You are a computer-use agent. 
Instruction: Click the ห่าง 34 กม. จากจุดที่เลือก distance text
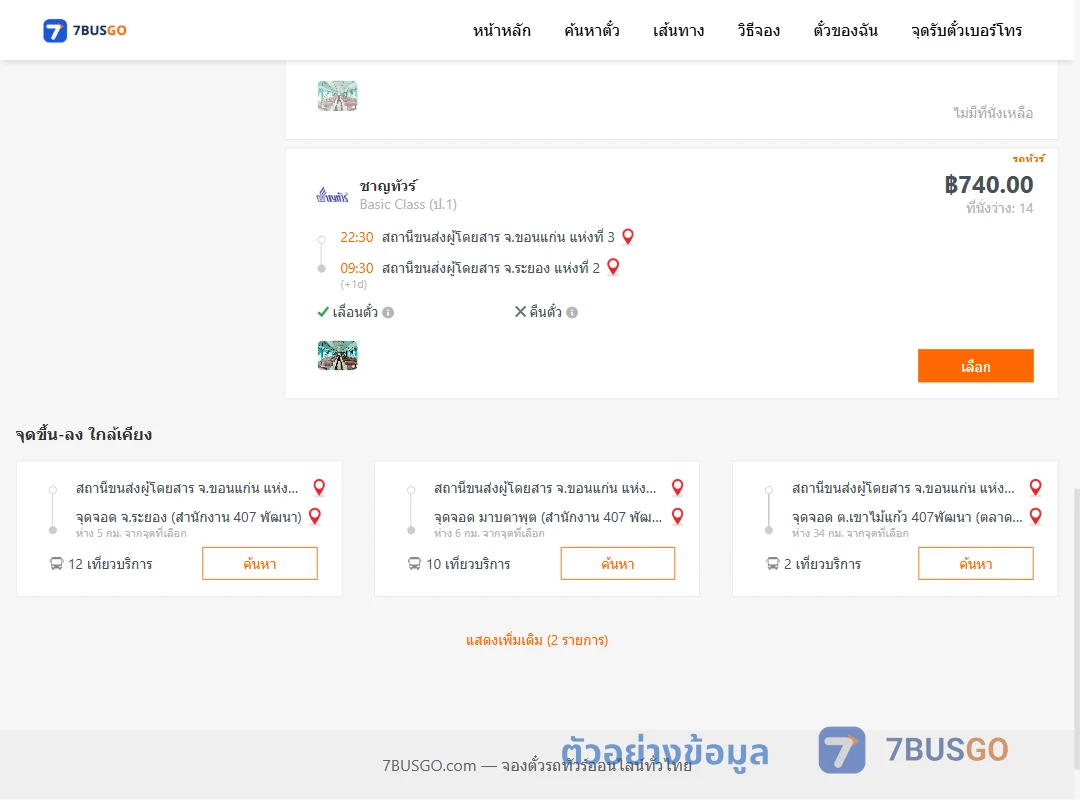tap(850, 533)
